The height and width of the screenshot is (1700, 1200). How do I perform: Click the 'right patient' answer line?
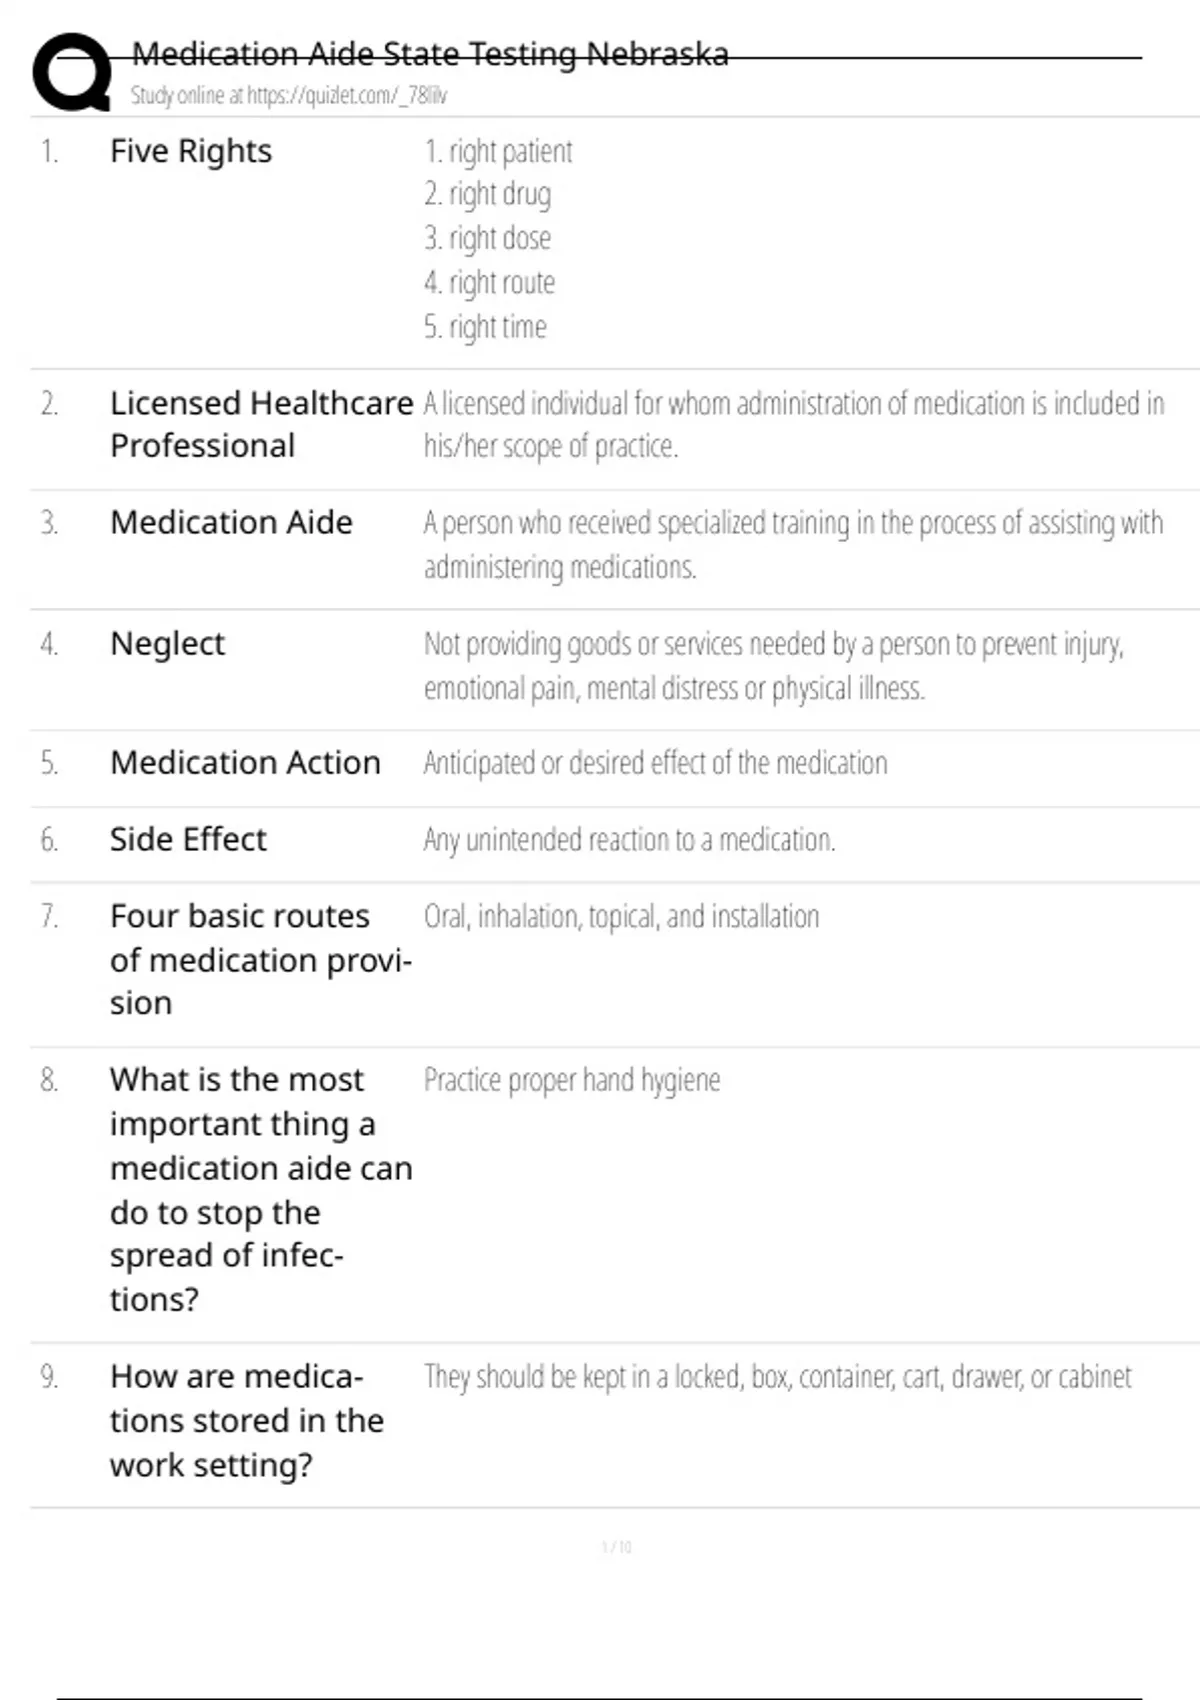coord(498,152)
